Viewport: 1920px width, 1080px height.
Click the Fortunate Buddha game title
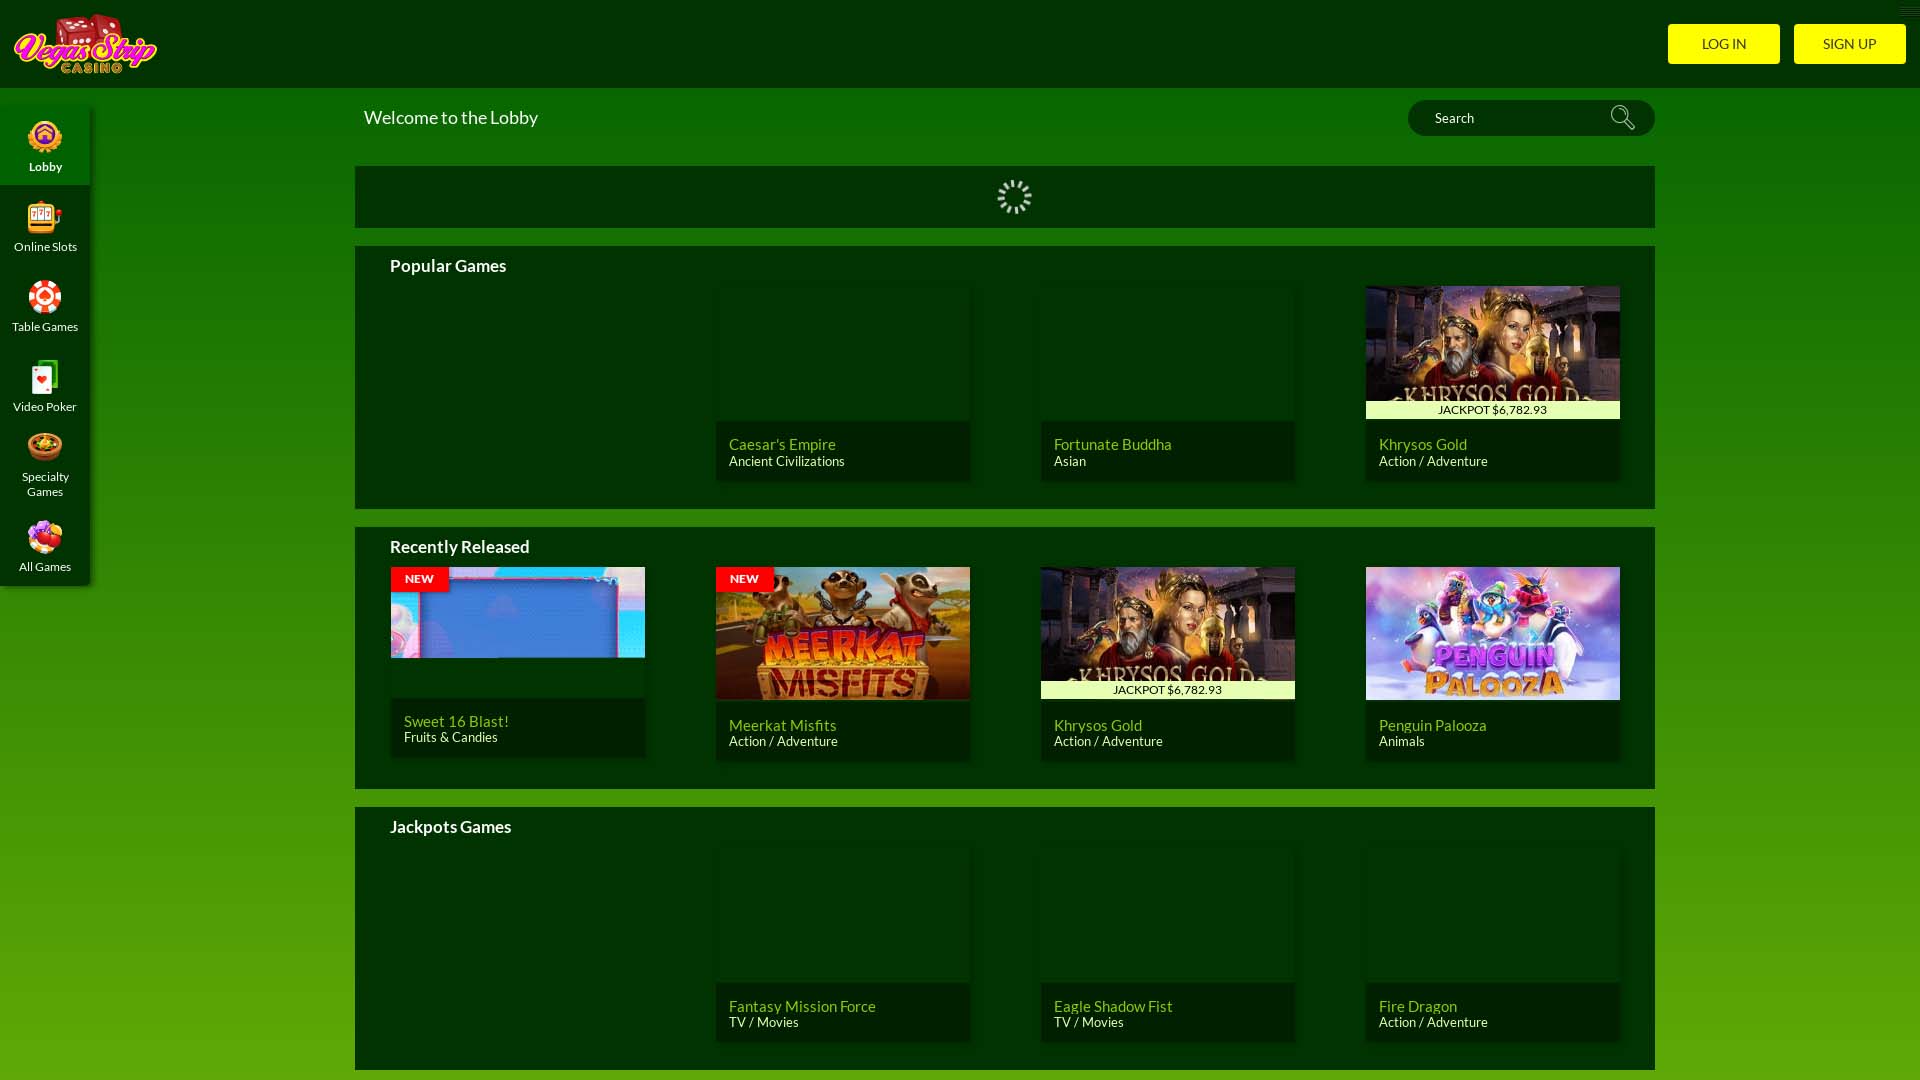click(1112, 444)
